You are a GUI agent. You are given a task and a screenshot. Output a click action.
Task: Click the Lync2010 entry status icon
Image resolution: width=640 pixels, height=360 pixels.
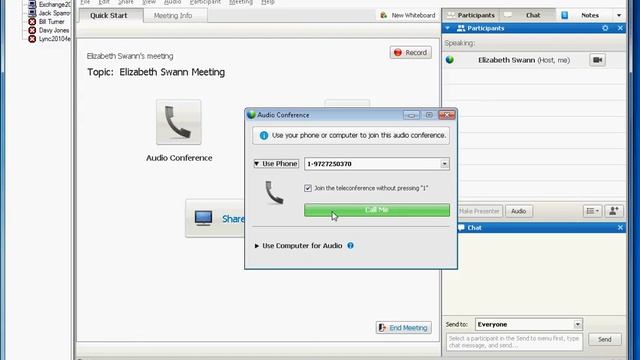coord(32,39)
